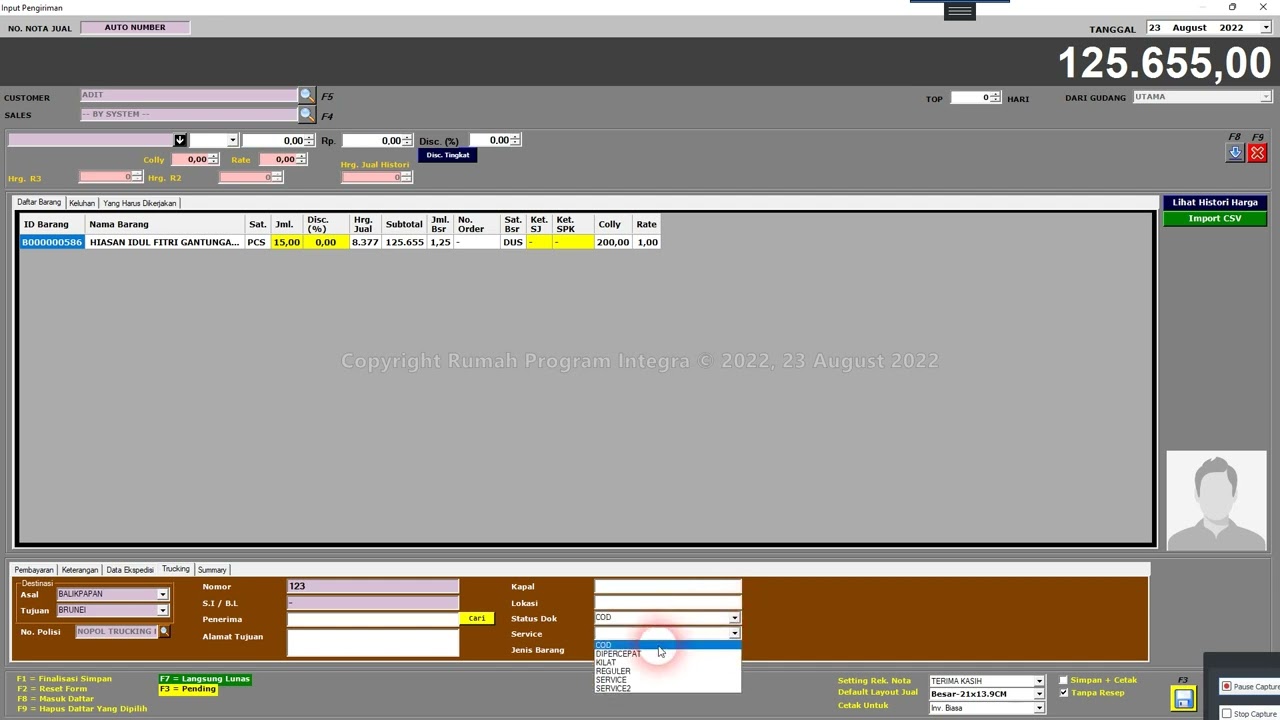Click the Colly value spinner
1280x720 pixels.
(196, 160)
